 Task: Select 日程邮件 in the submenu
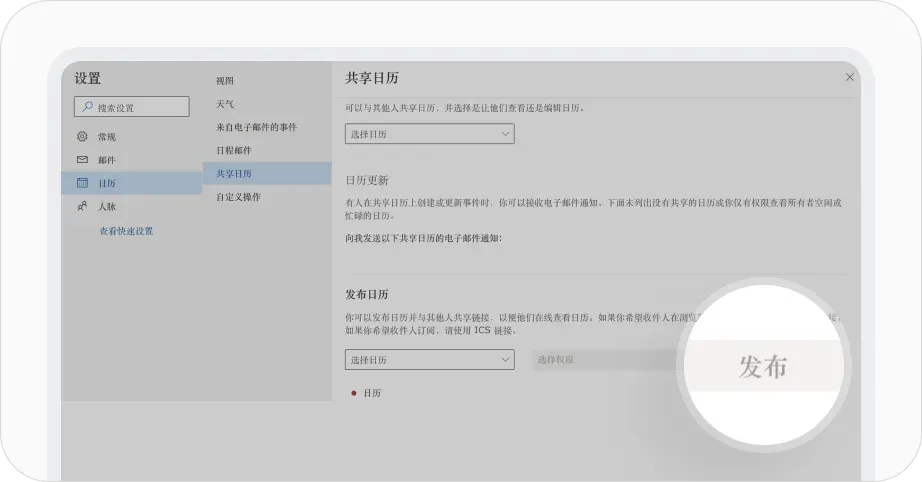[x=234, y=150]
